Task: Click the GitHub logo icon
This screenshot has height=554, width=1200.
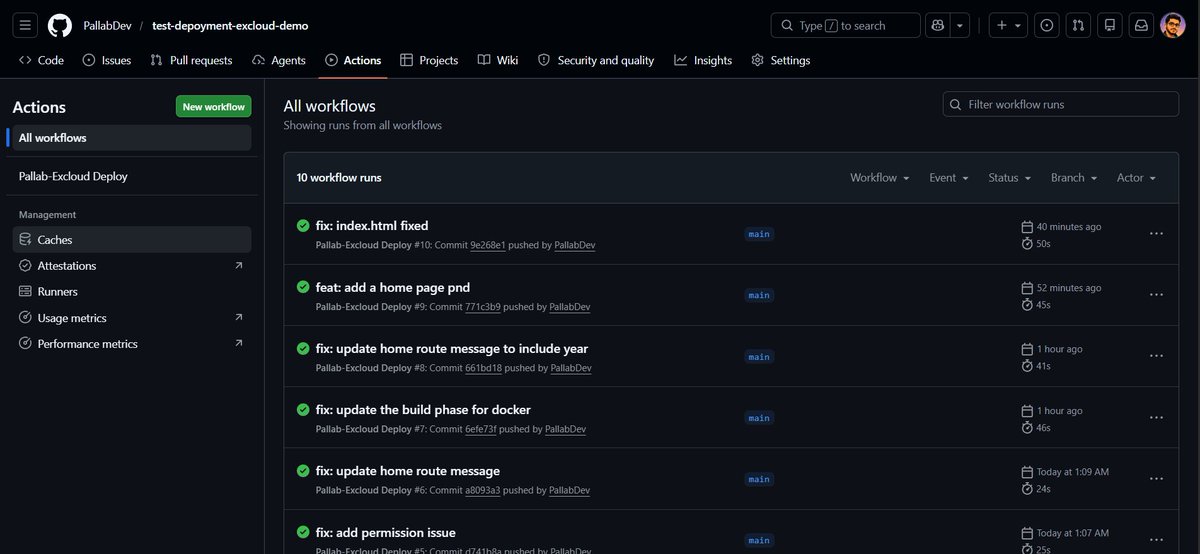Action: click(x=60, y=25)
